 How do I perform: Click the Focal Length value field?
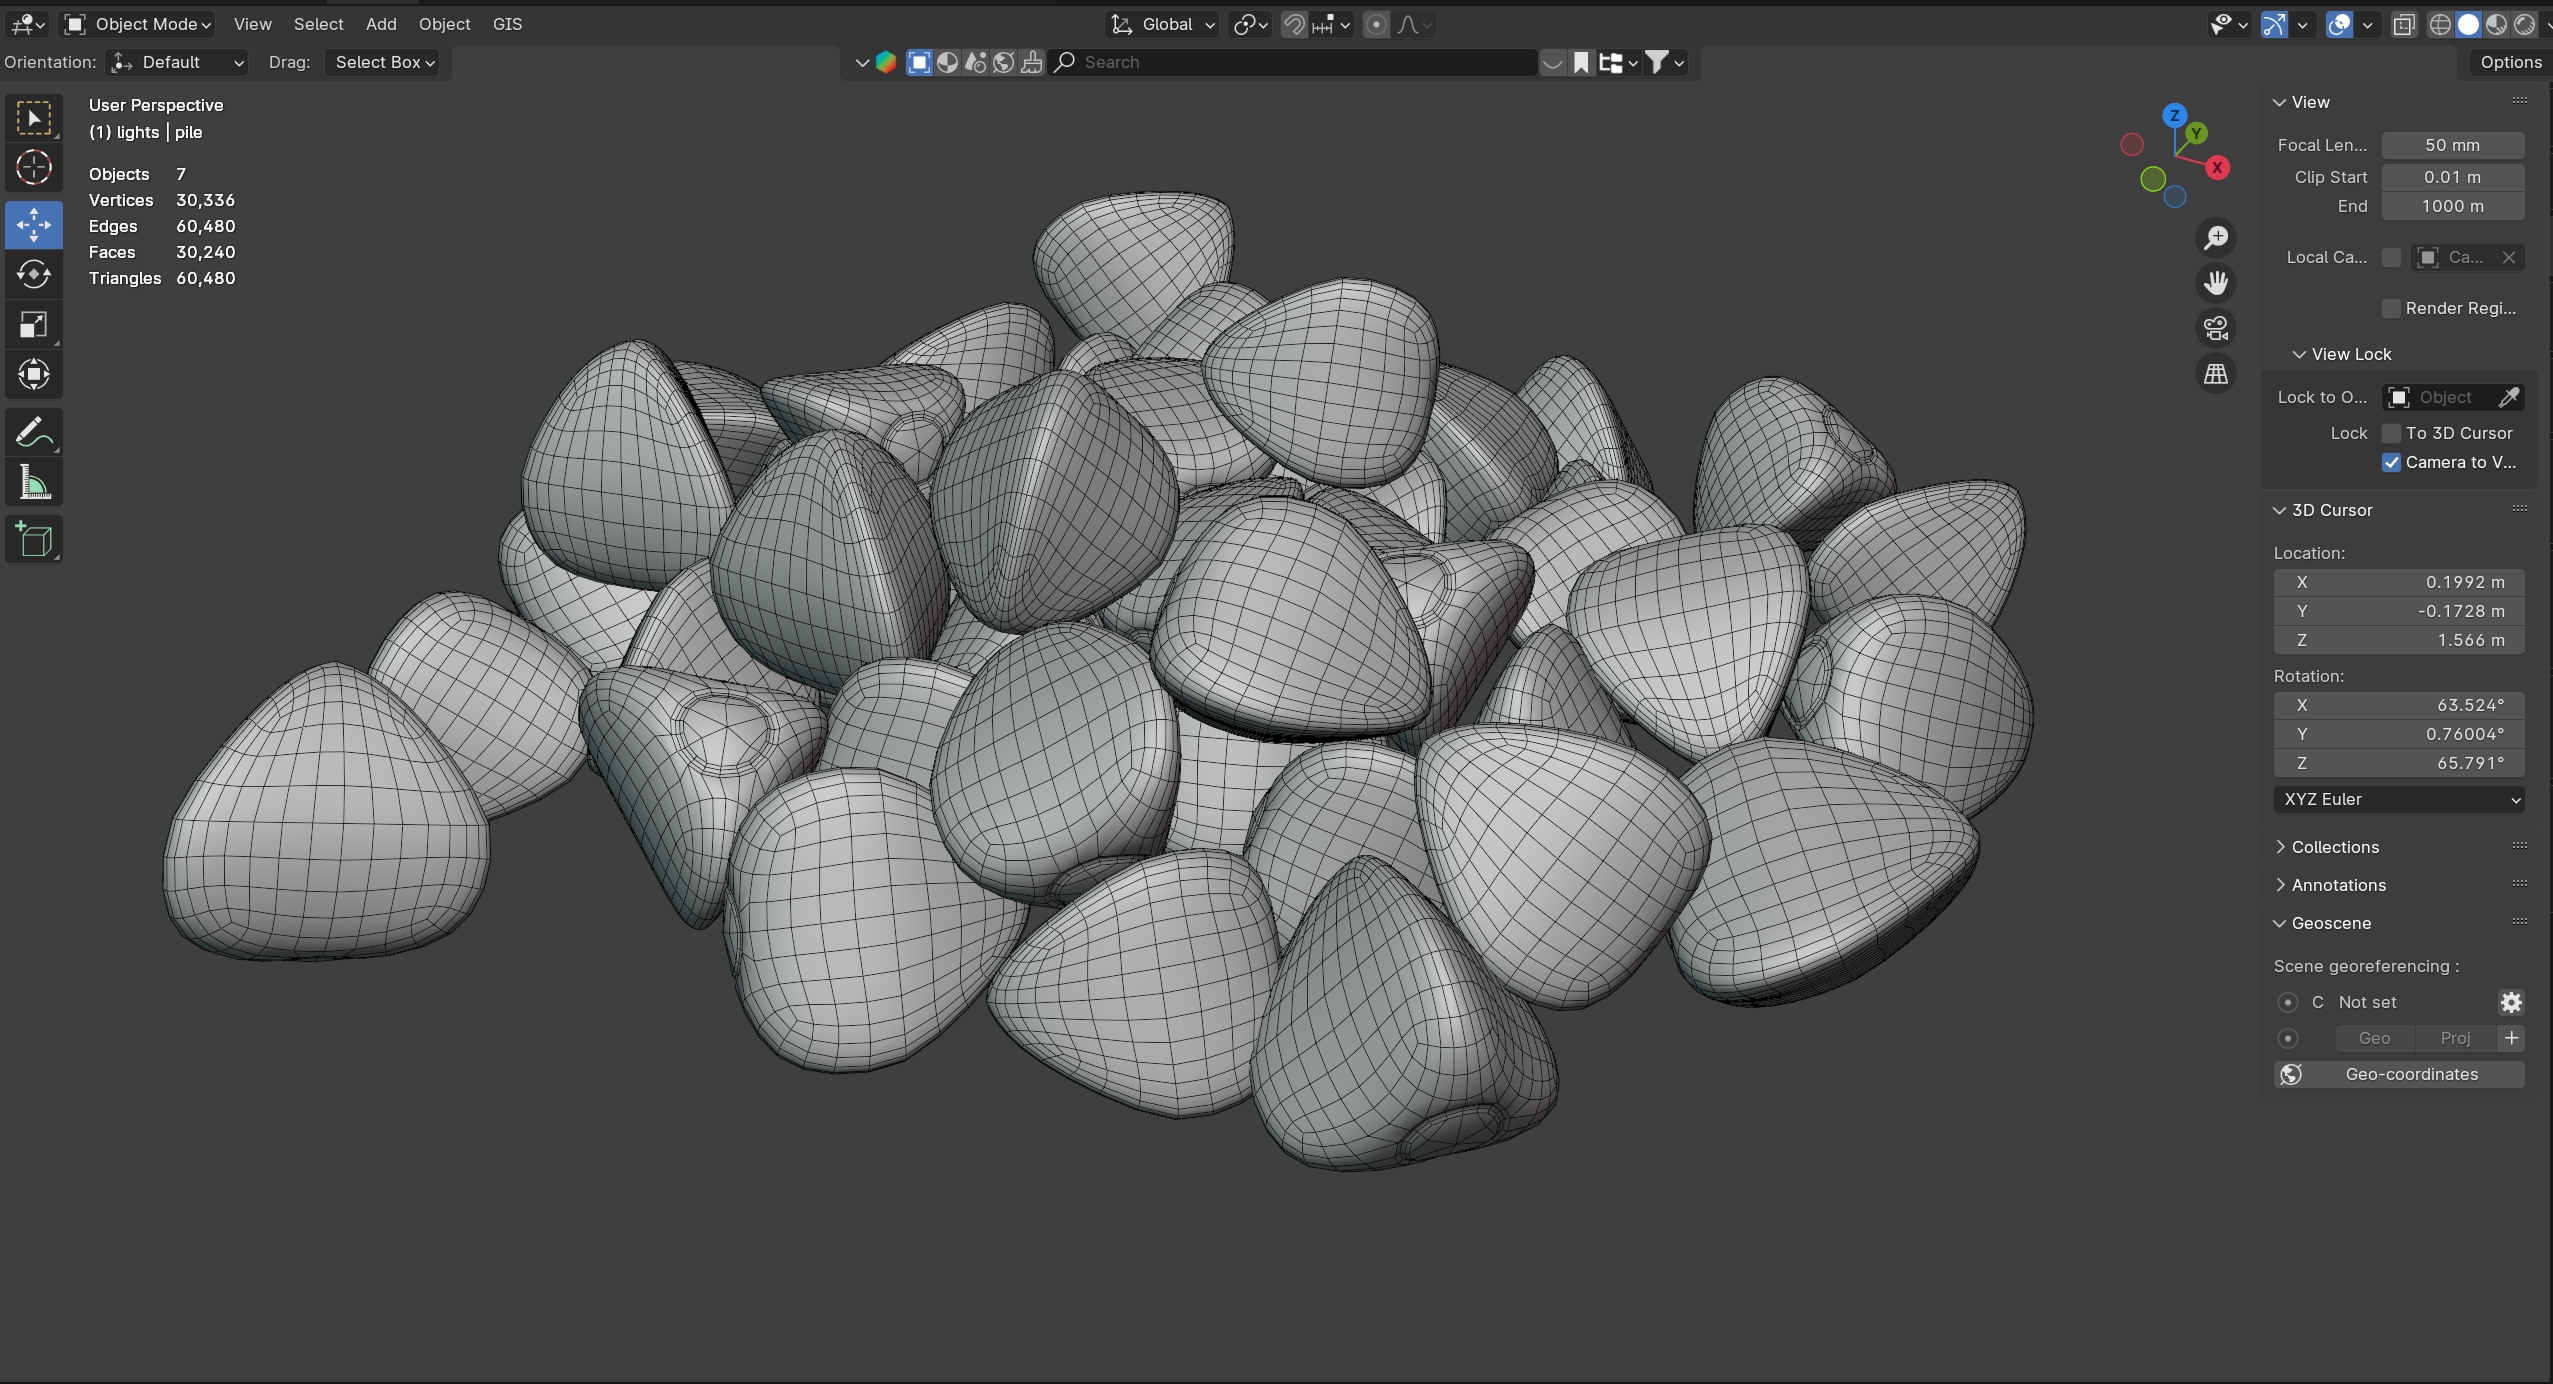click(2452, 145)
